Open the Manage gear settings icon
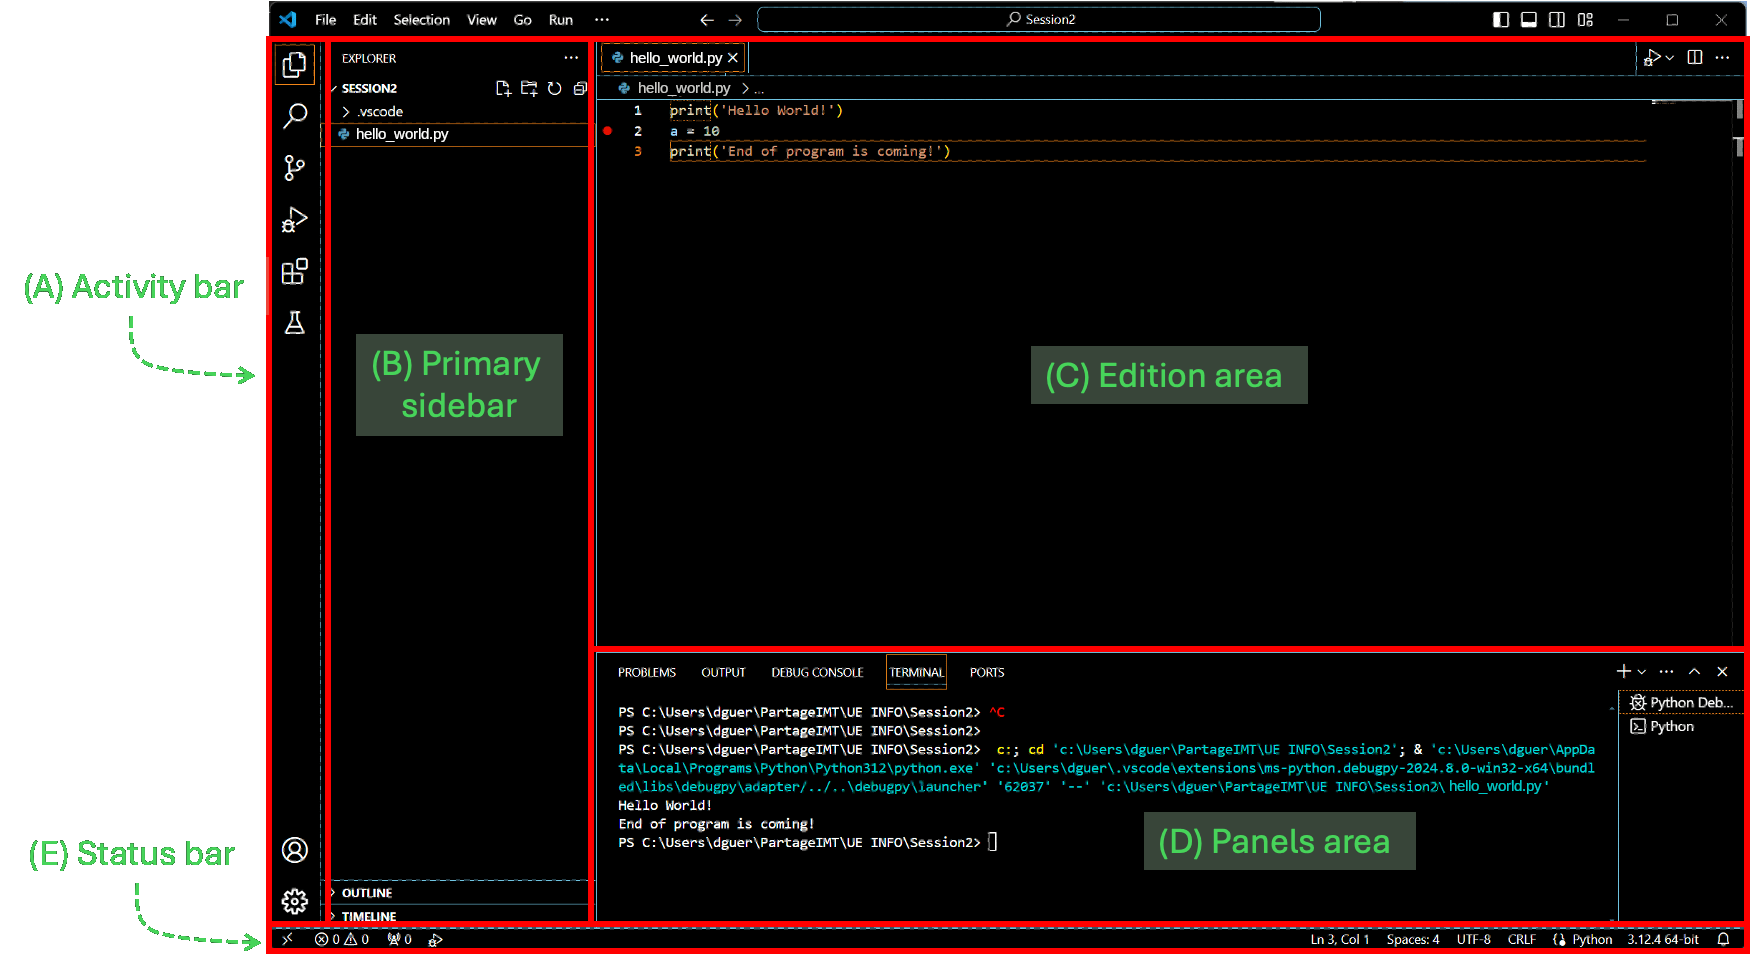1750x962 pixels. (x=295, y=902)
